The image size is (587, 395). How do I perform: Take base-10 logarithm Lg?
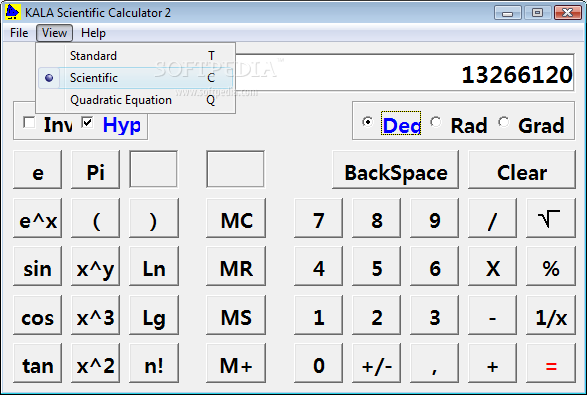point(153,315)
